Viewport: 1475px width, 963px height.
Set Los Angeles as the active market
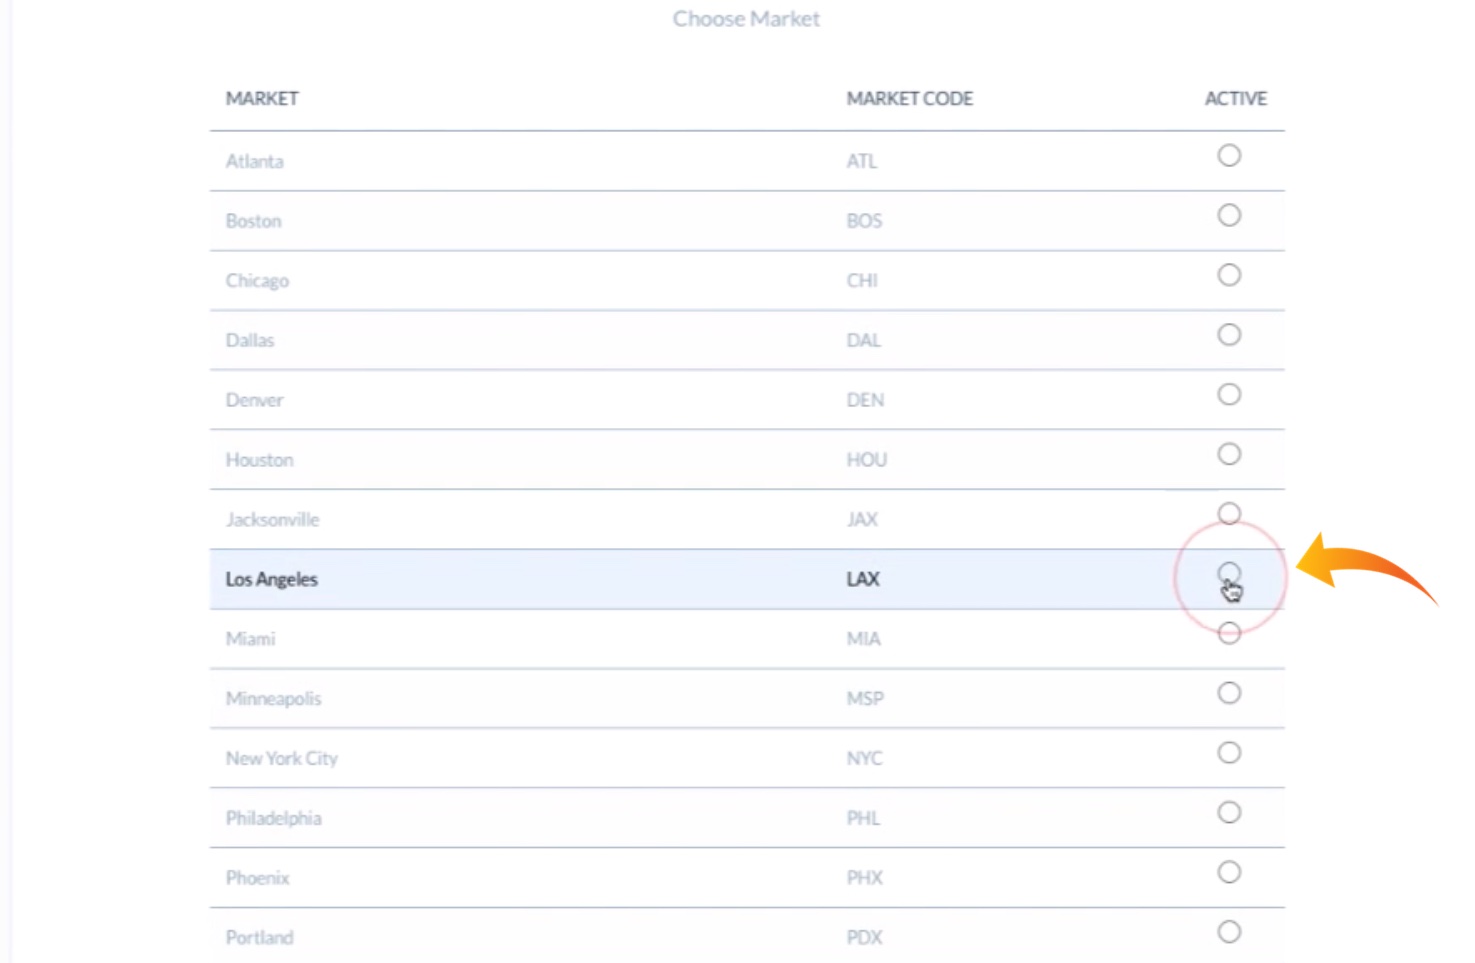click(1229, 573)
